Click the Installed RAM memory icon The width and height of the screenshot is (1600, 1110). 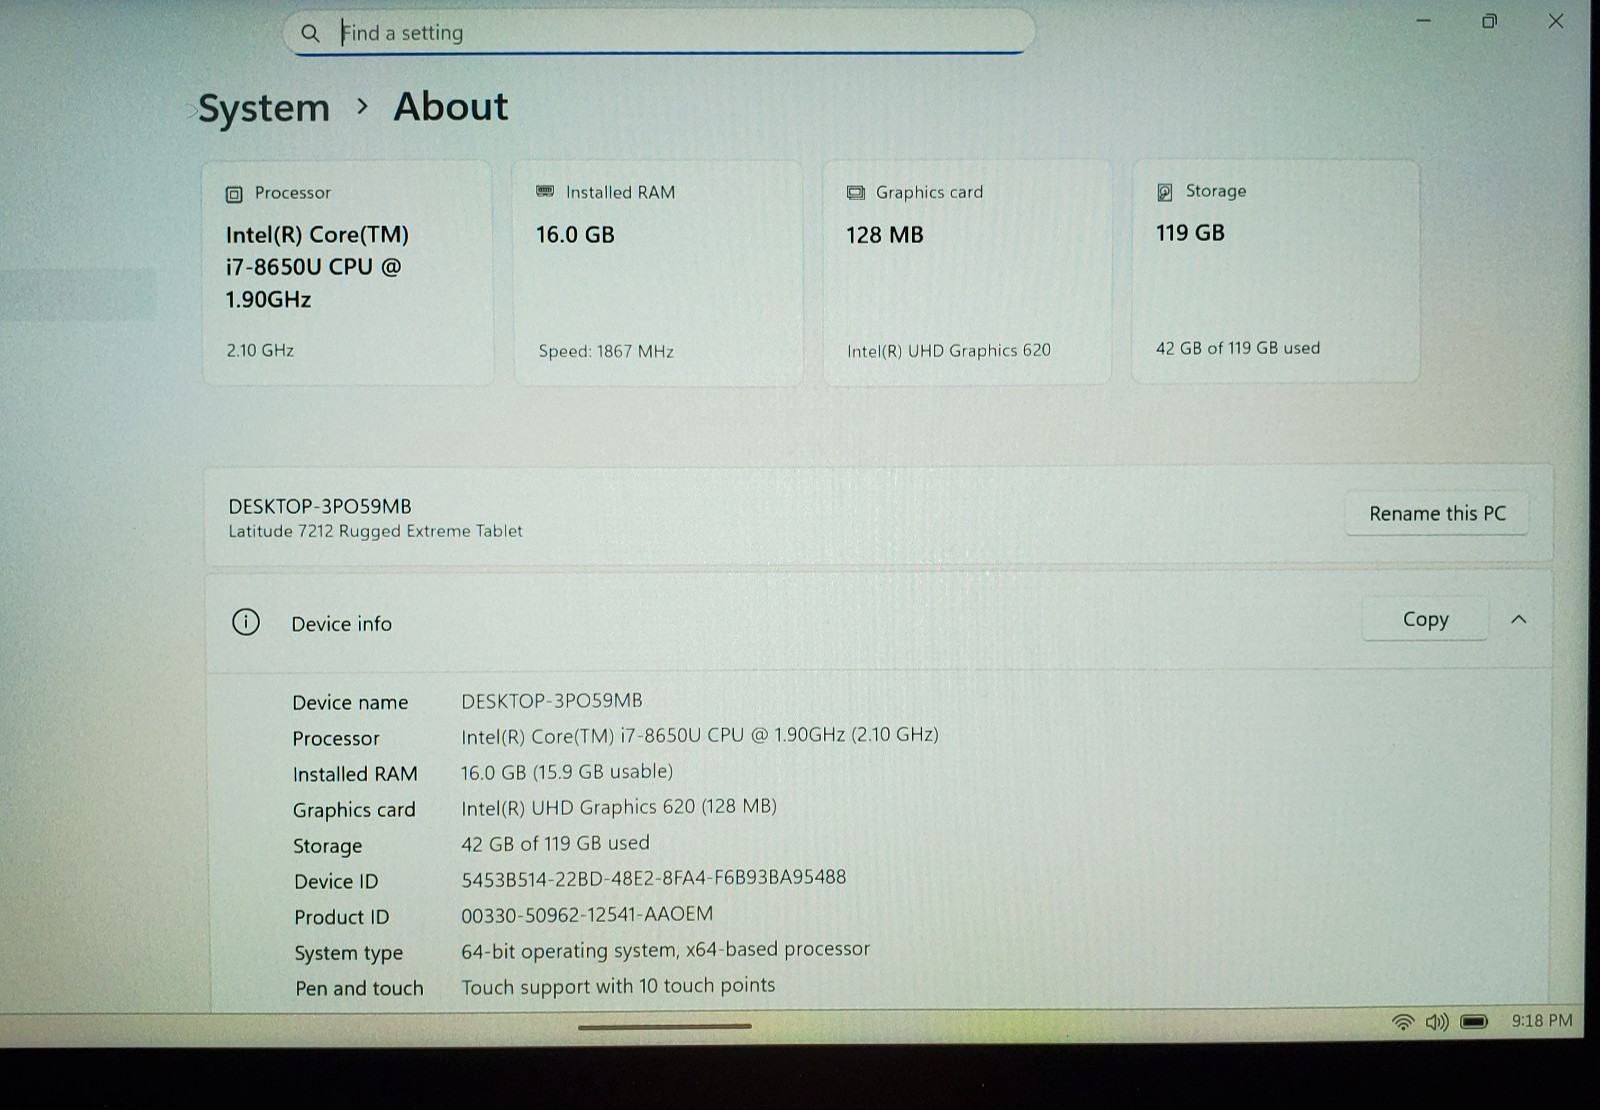[x=545, y=191]
